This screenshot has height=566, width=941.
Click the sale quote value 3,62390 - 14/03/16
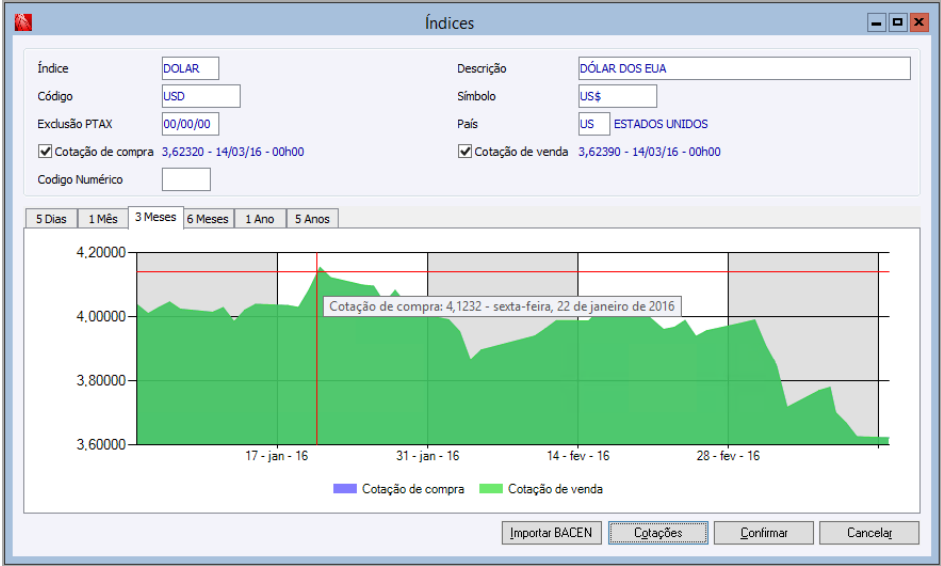649,152
